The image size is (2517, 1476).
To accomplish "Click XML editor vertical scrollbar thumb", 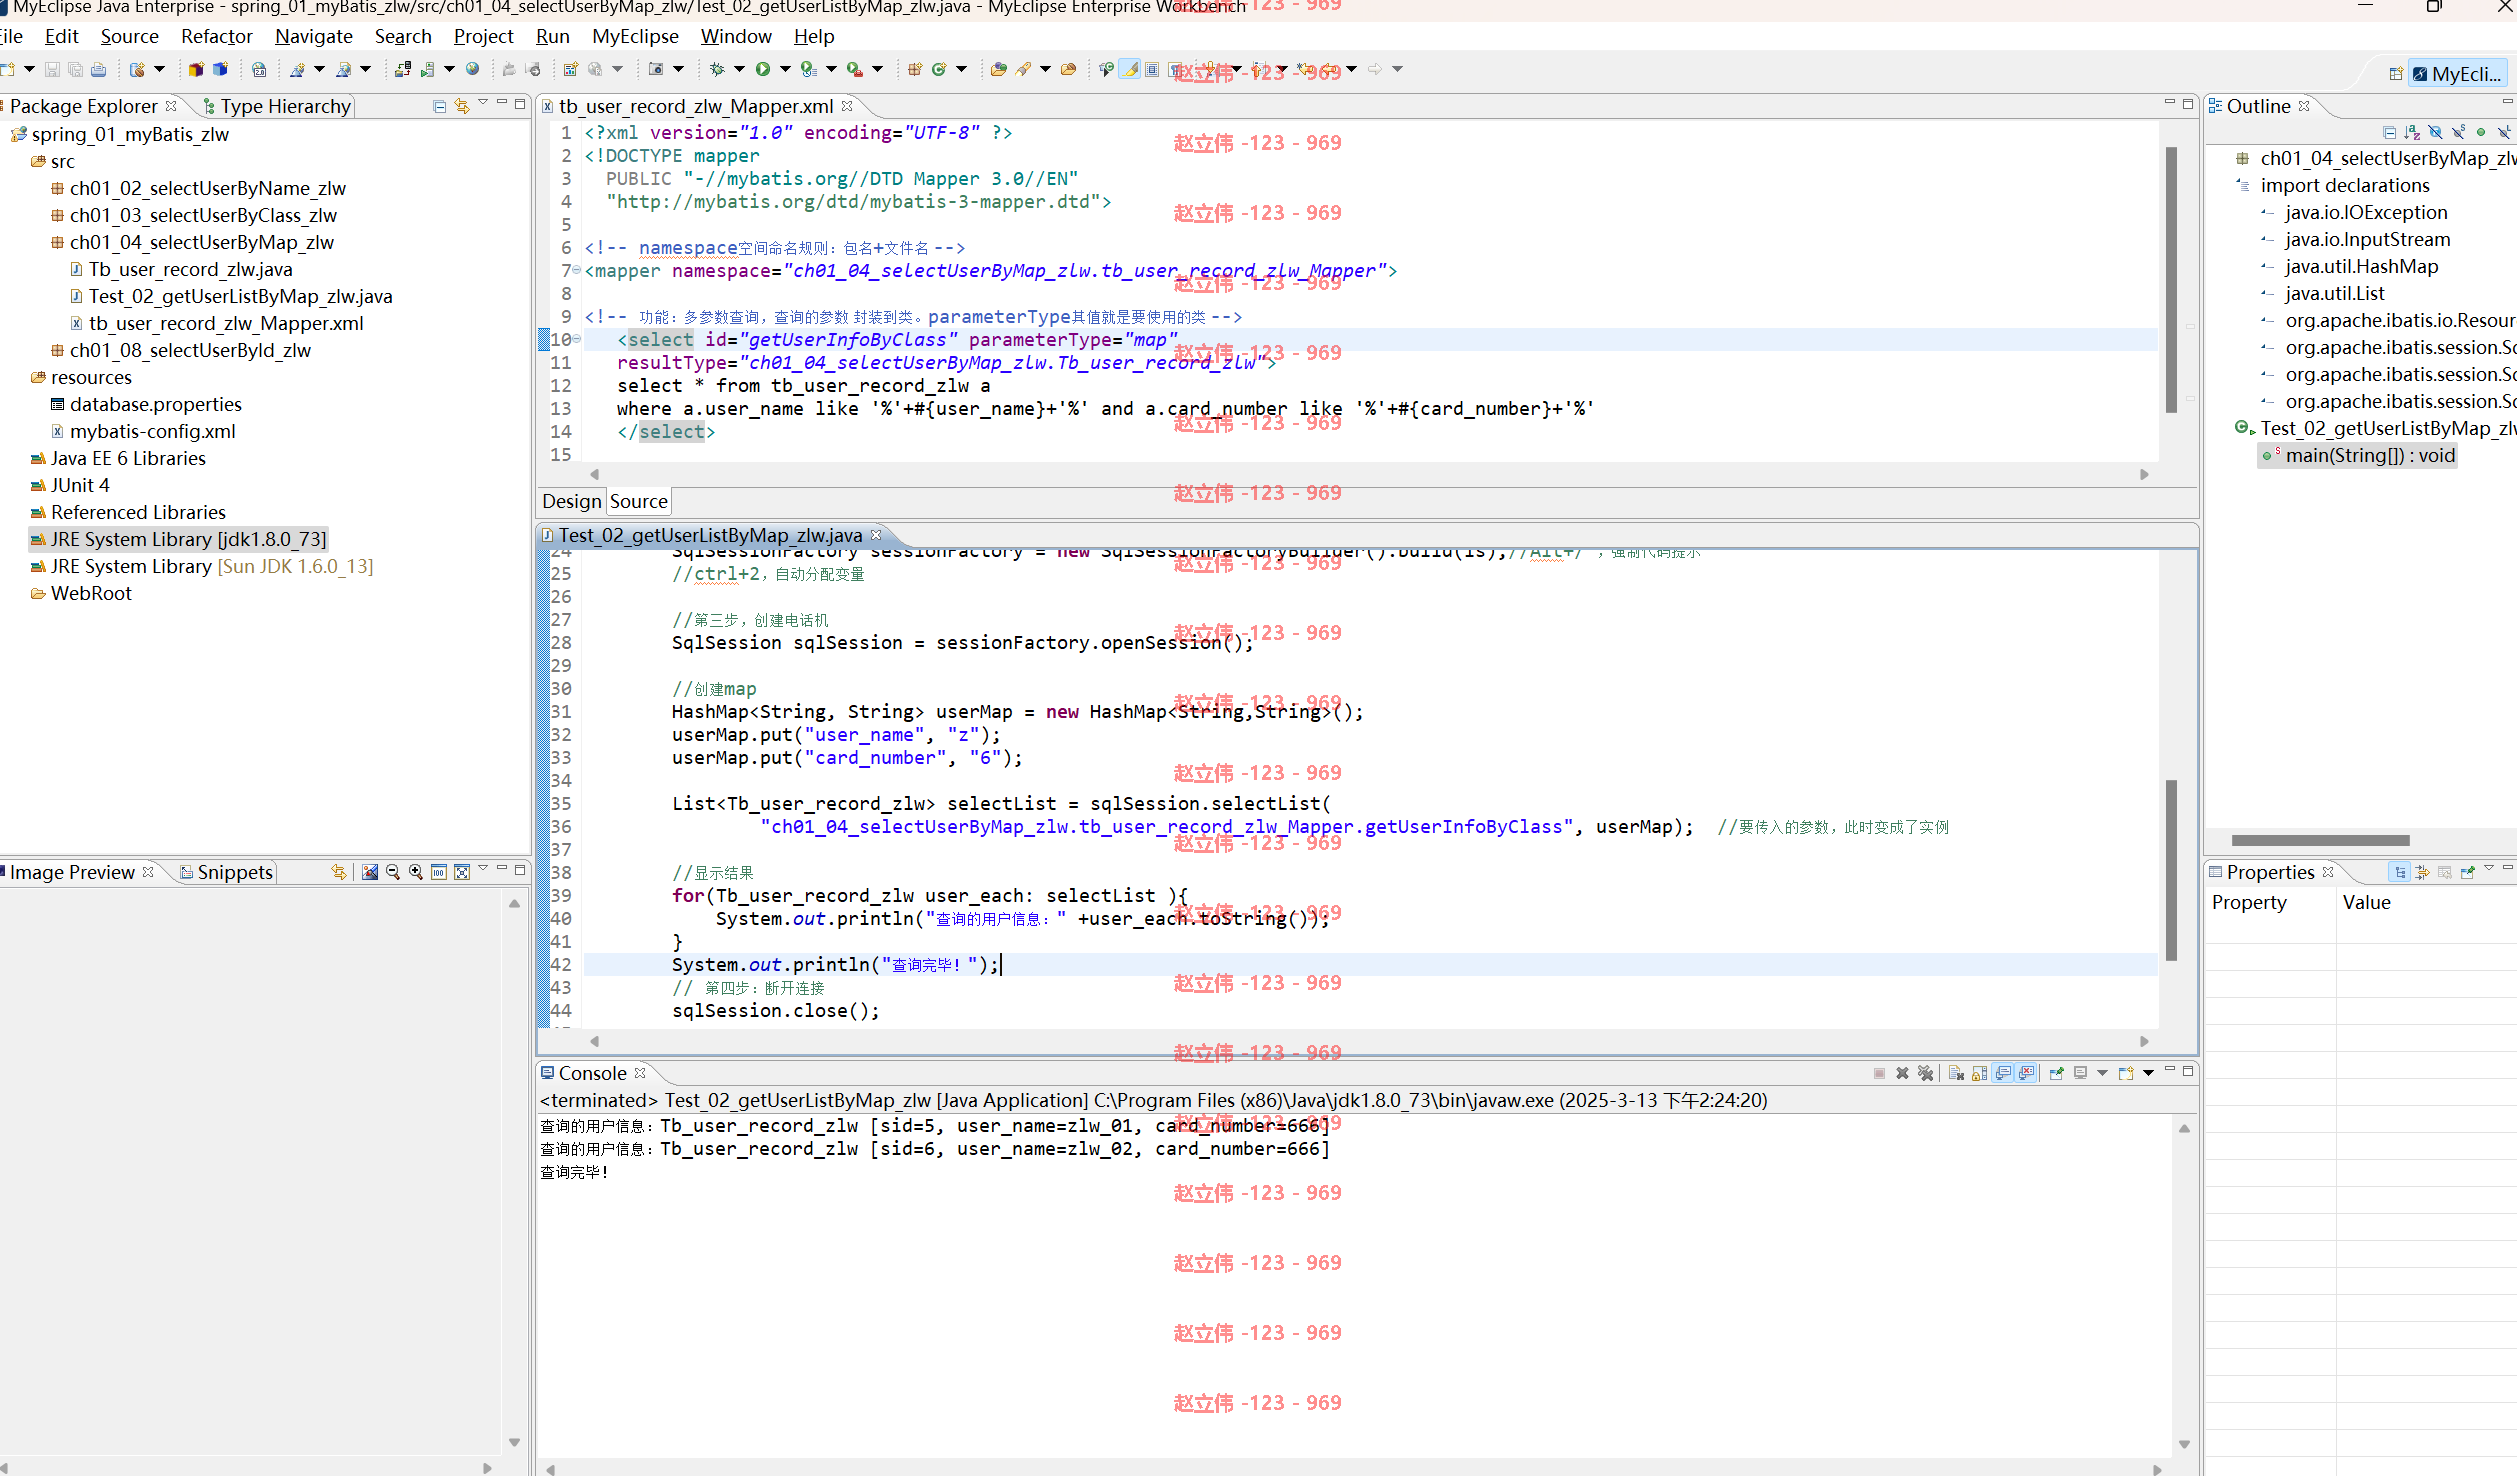I will point(2171,280).
